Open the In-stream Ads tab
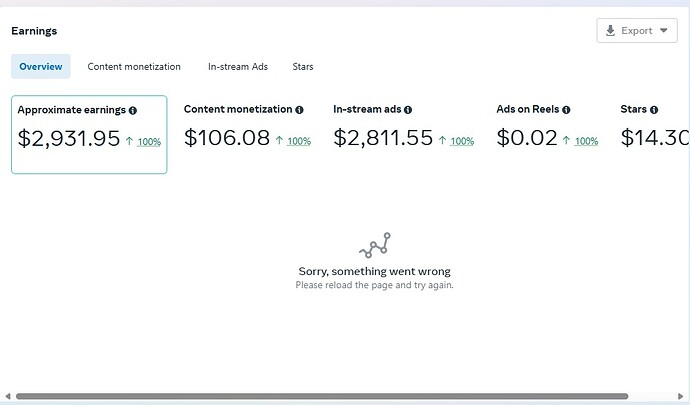The image size is (690, 405). (238, 66)
